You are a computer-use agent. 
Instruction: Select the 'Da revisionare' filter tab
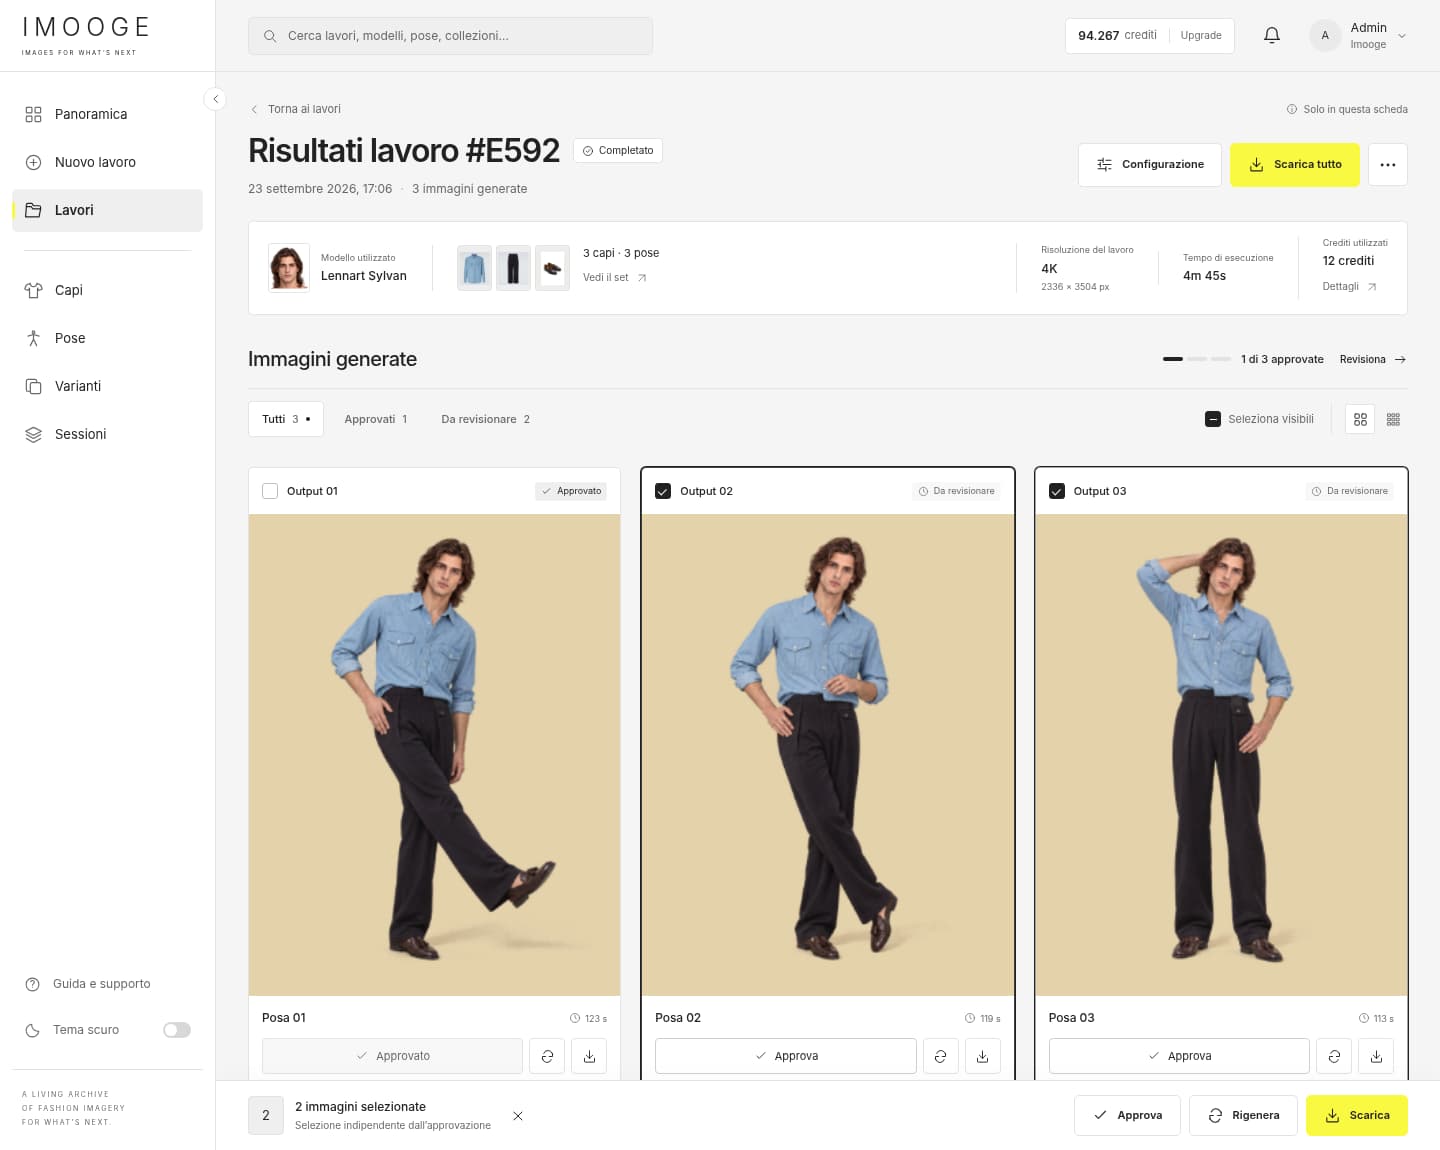click(x=485, y=419)
